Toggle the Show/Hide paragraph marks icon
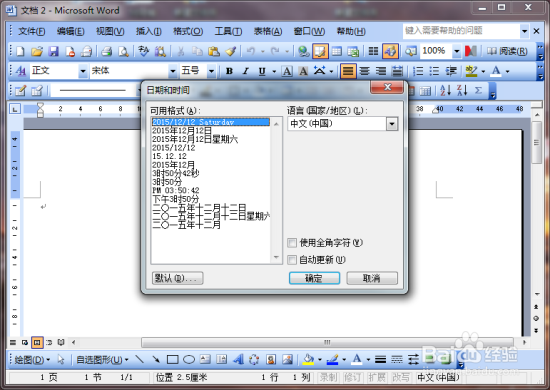Image resolution: width=550 pixels, height=390 pixels. click(390, 52)
